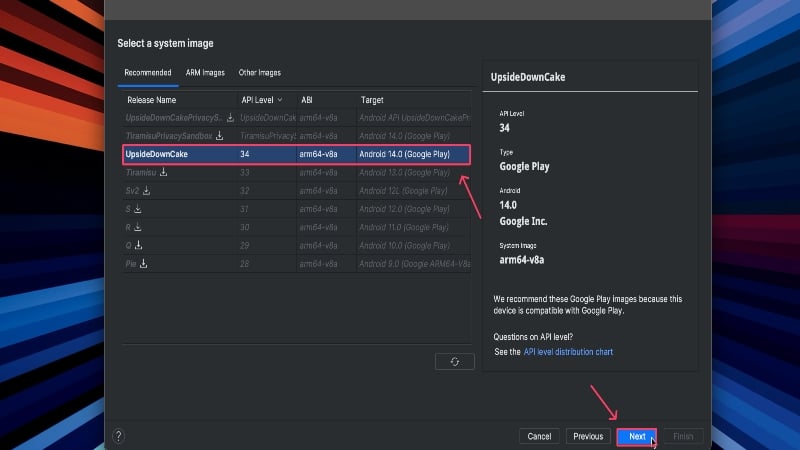The height and width of the screenshot is (450, 800).
Task: Select the UpsideDownCakePrivacySandbox row name
Action: 173,118
